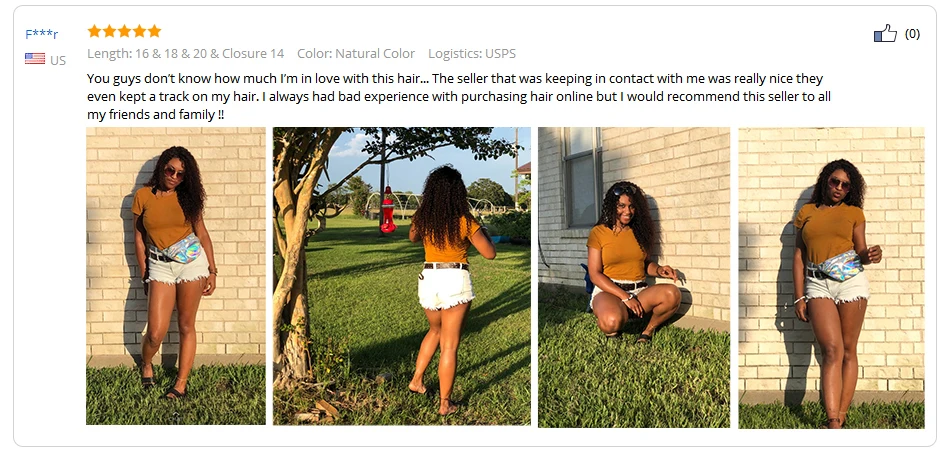Click the fourth rating star
The height and width of the screenshot is (459, 950).
pyautogui.click(x=139, y=31)
